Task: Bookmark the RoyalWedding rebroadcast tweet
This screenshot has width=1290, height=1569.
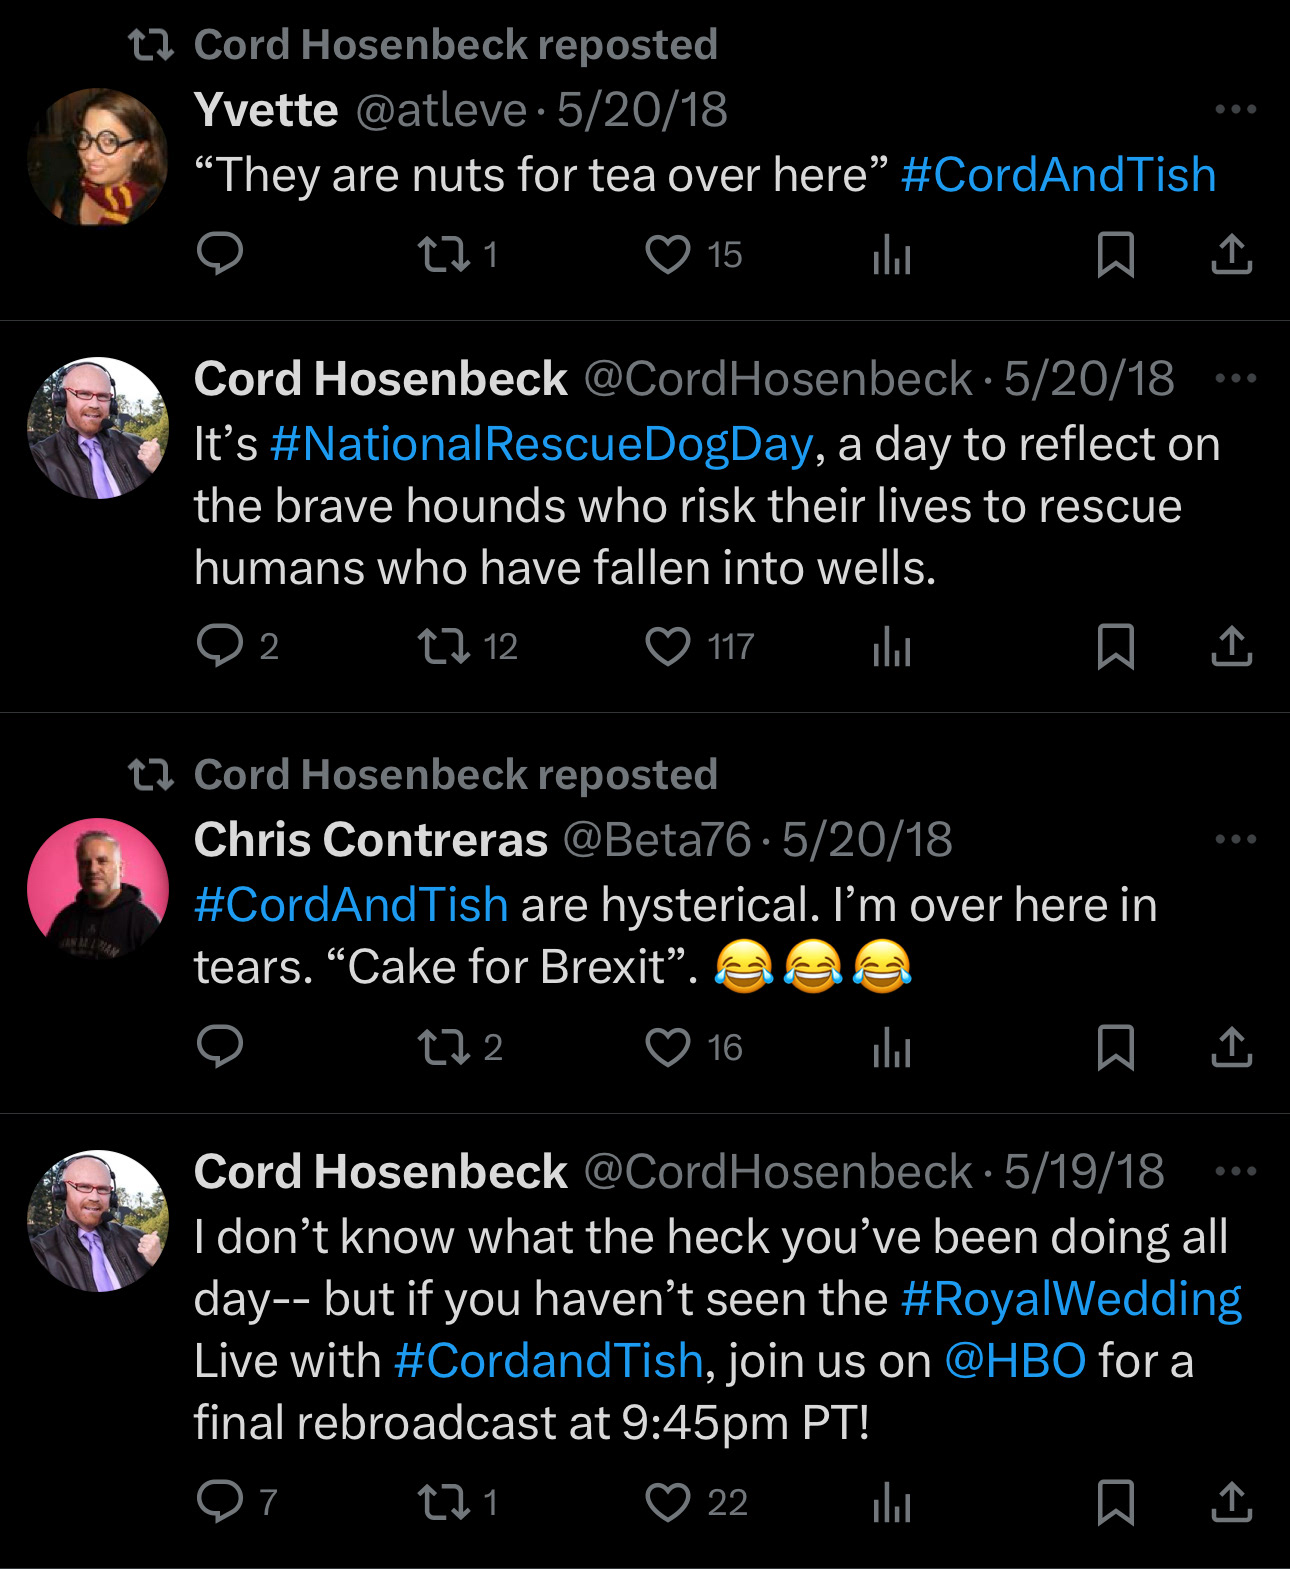Action: [x=1115, y=1502]
